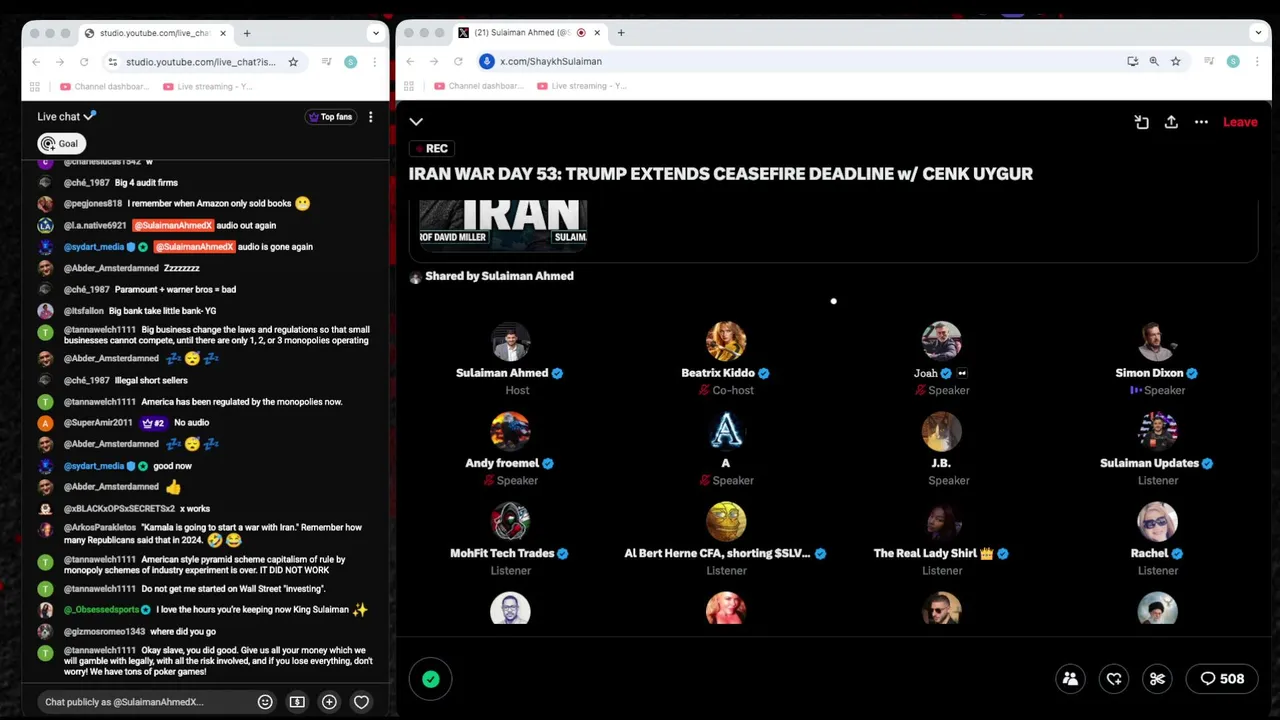Click the heart-plus reaction icon in Space

pyautogui.click(x=1114, y=679)
